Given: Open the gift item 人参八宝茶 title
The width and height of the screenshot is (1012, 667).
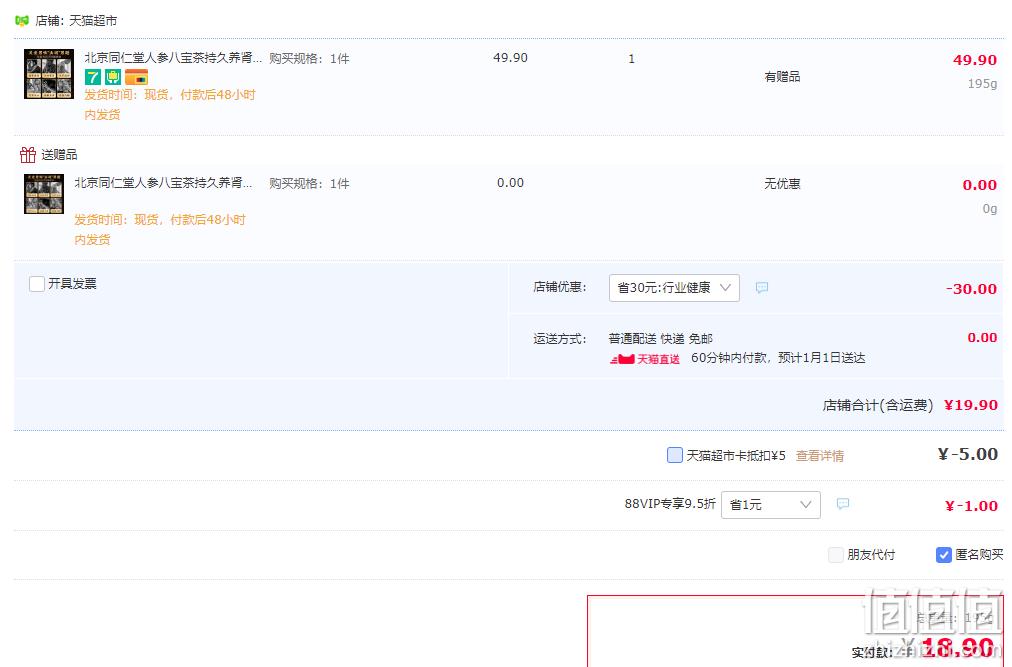Looking at the screenshot, I should tap(163, 183).
